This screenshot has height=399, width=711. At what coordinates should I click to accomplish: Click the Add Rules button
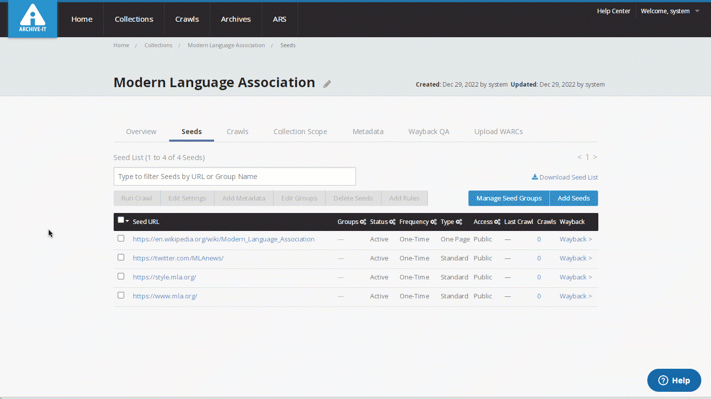[x=404, y=198]
